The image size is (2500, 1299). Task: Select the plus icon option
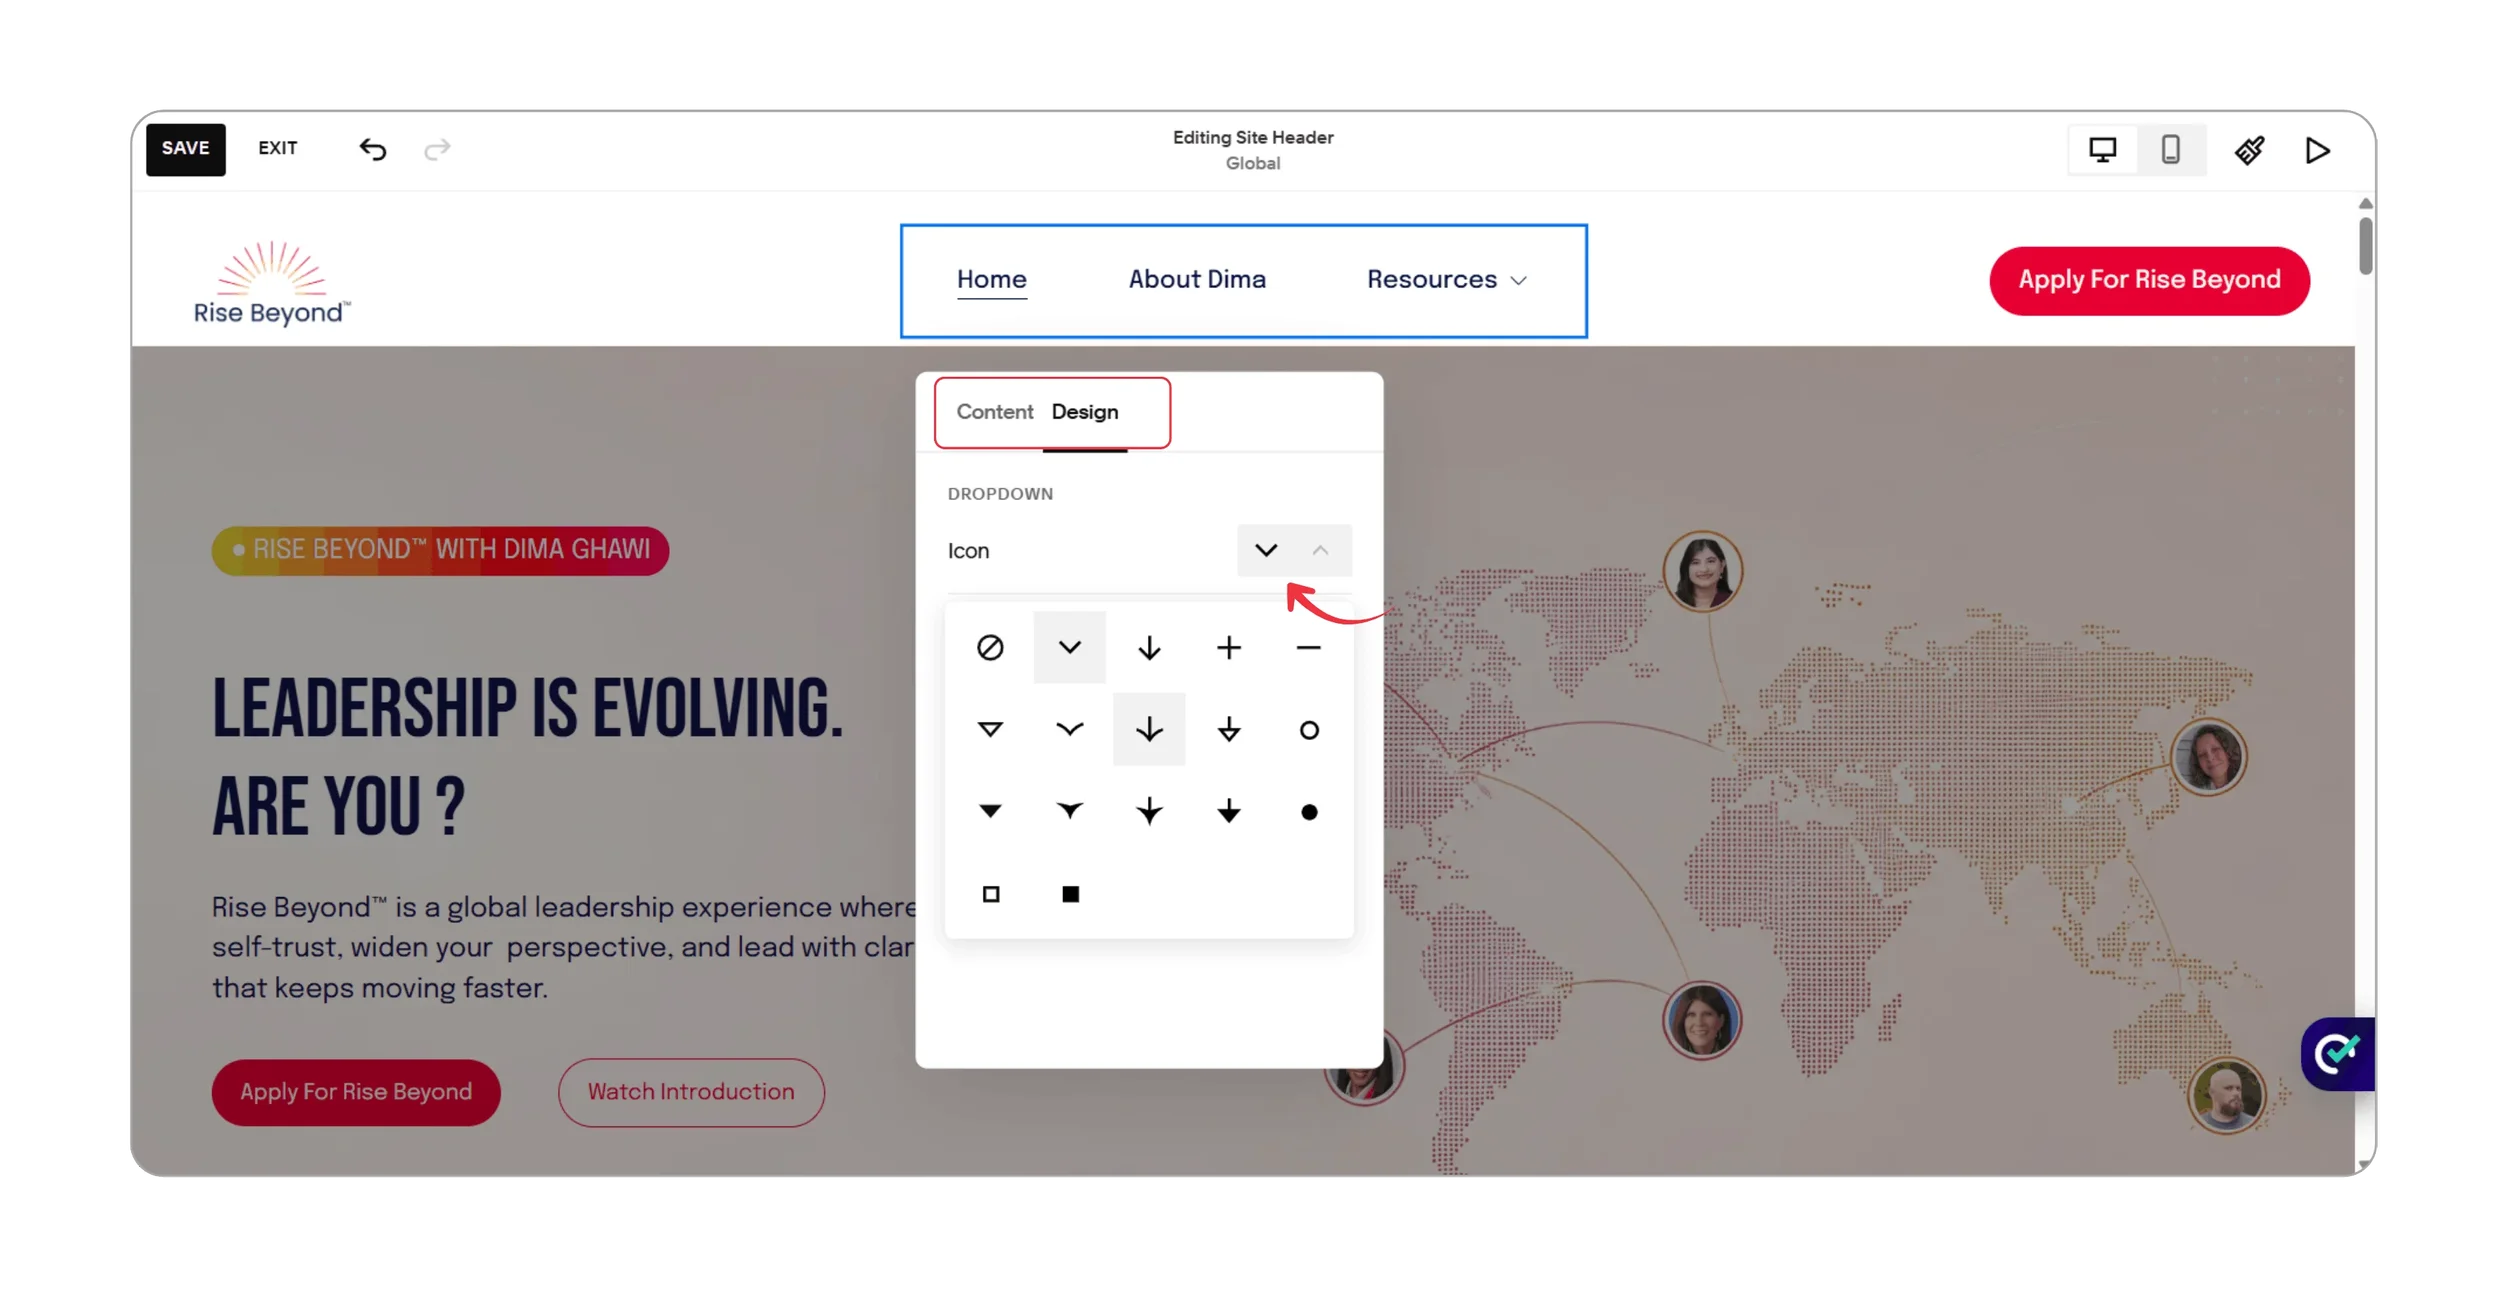pos(1229,648)
